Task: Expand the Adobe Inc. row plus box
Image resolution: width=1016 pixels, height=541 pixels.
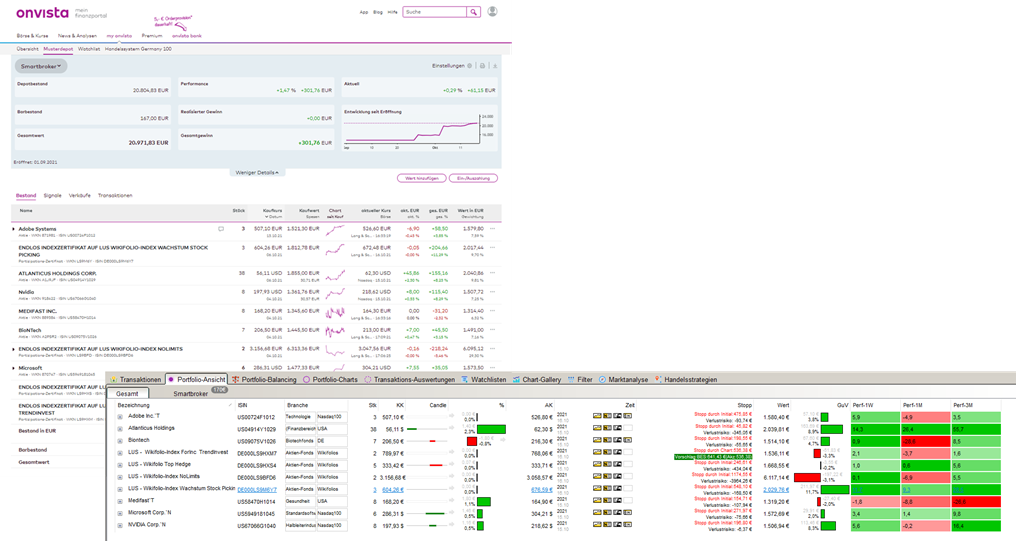Action: pyautogui.click(x=120, y=417)
